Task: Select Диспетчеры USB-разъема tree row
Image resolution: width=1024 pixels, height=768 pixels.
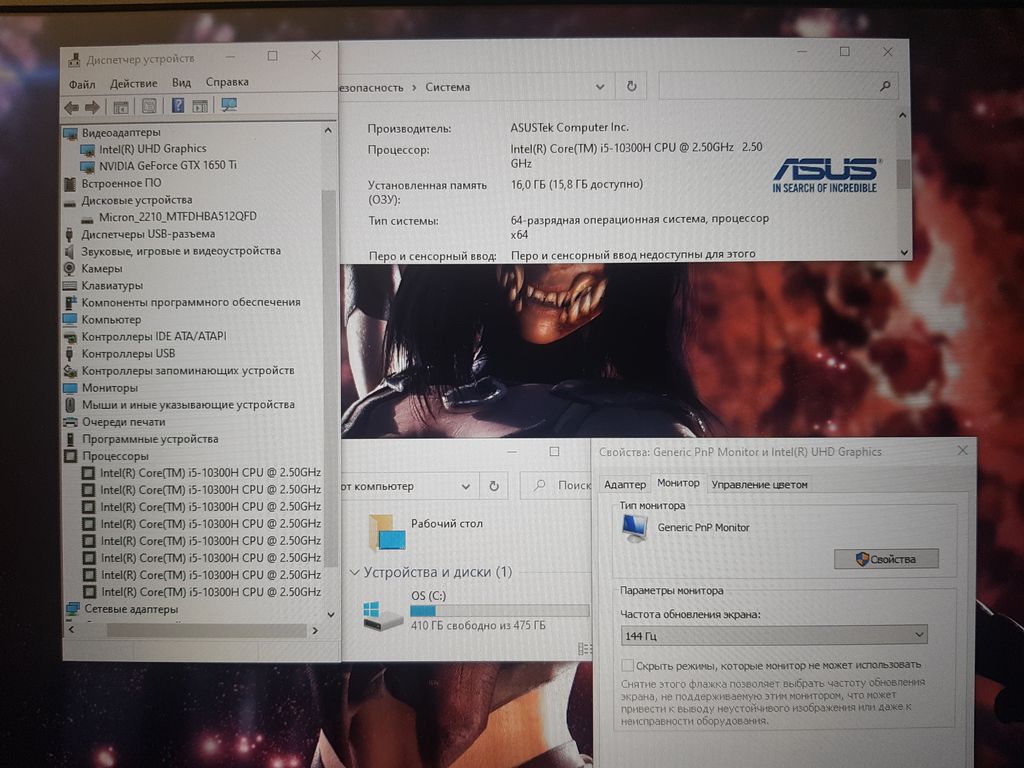Action: point(148,234)
